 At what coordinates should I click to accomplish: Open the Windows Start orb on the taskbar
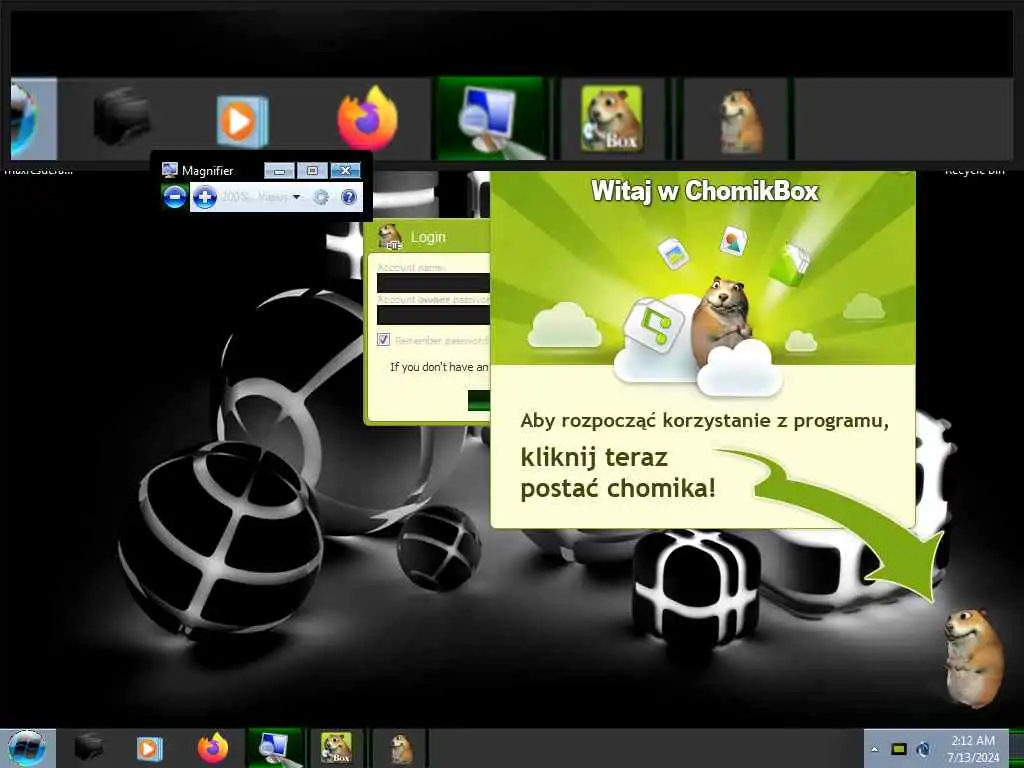coord(27,748)
